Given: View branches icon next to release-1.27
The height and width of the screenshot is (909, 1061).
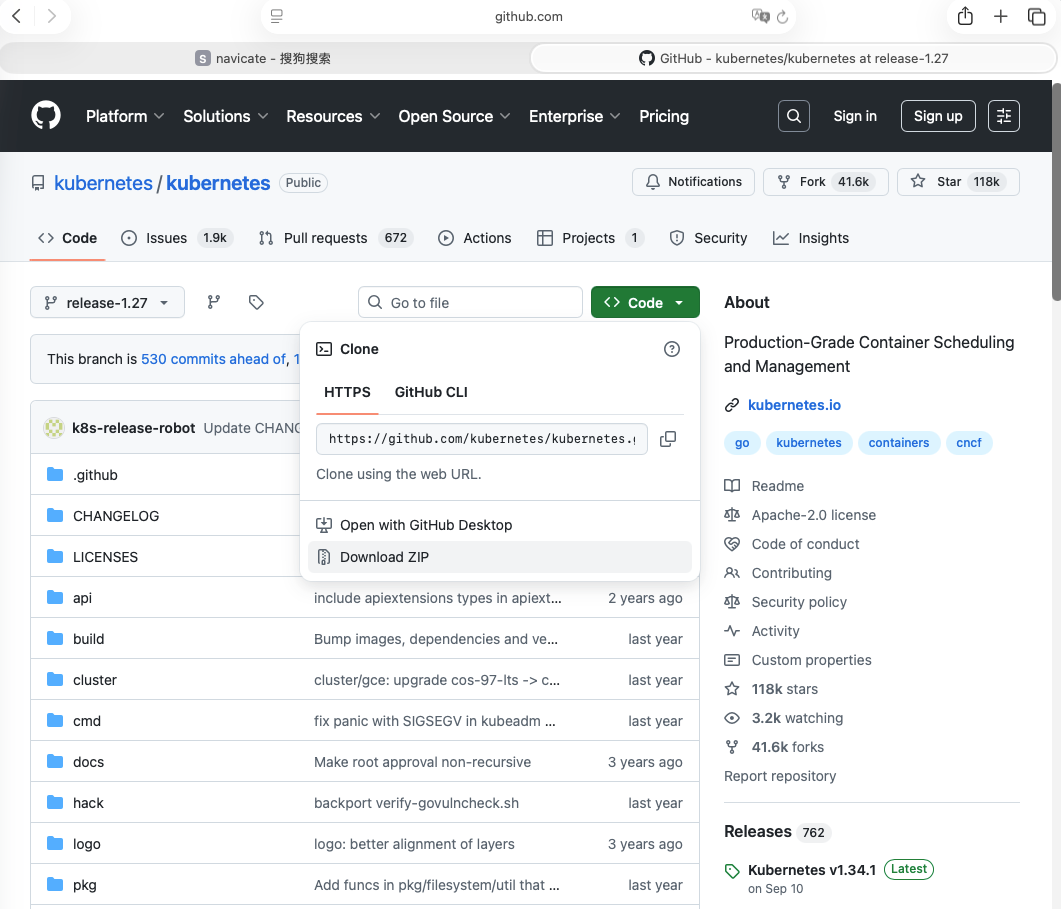Looking at the screenshot, I should [x=214, y=302].
